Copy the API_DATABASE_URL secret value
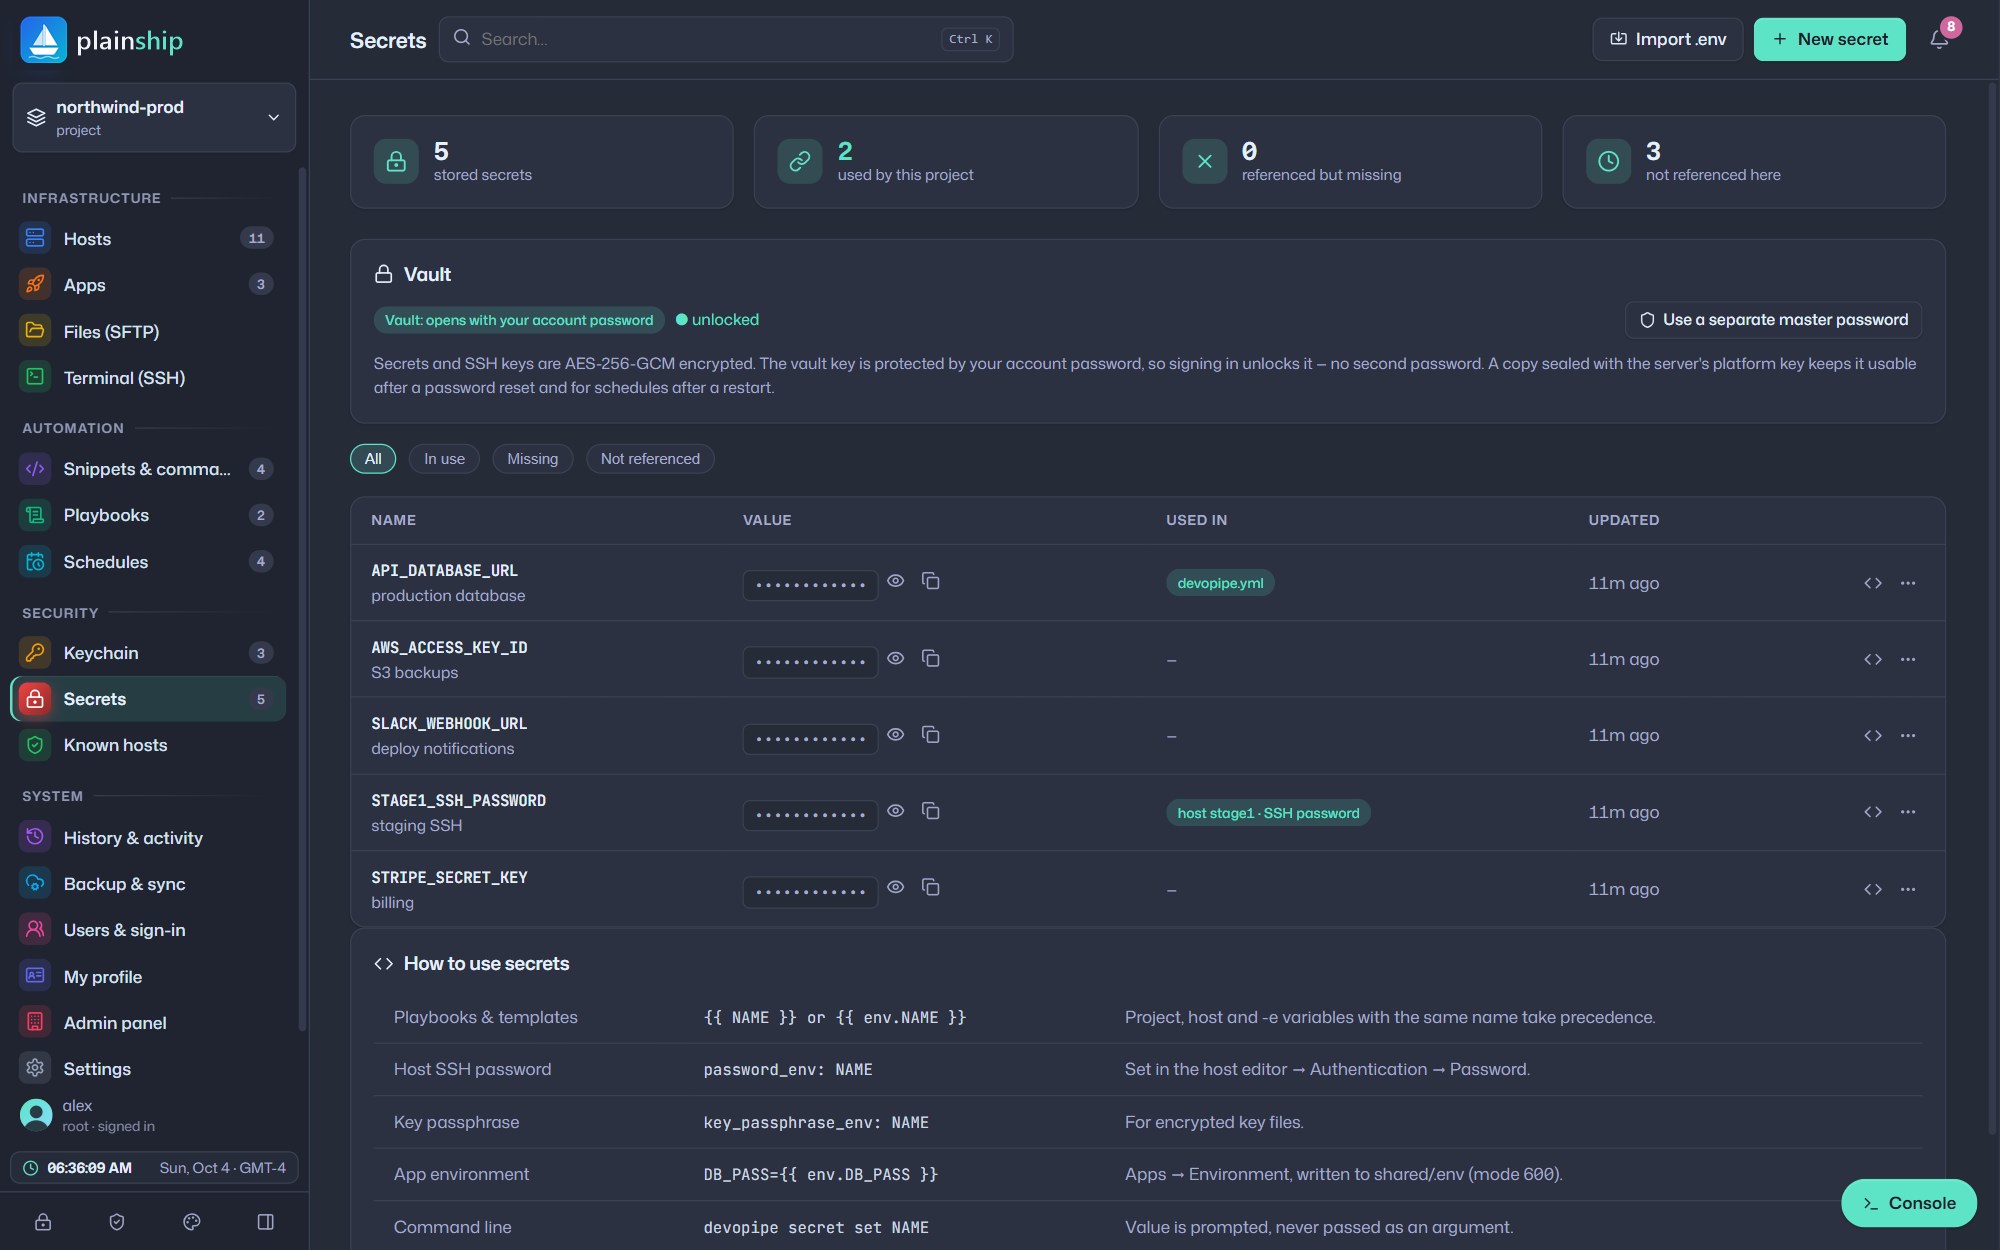The image size is (2000, 1250). [x=930, y=581]
